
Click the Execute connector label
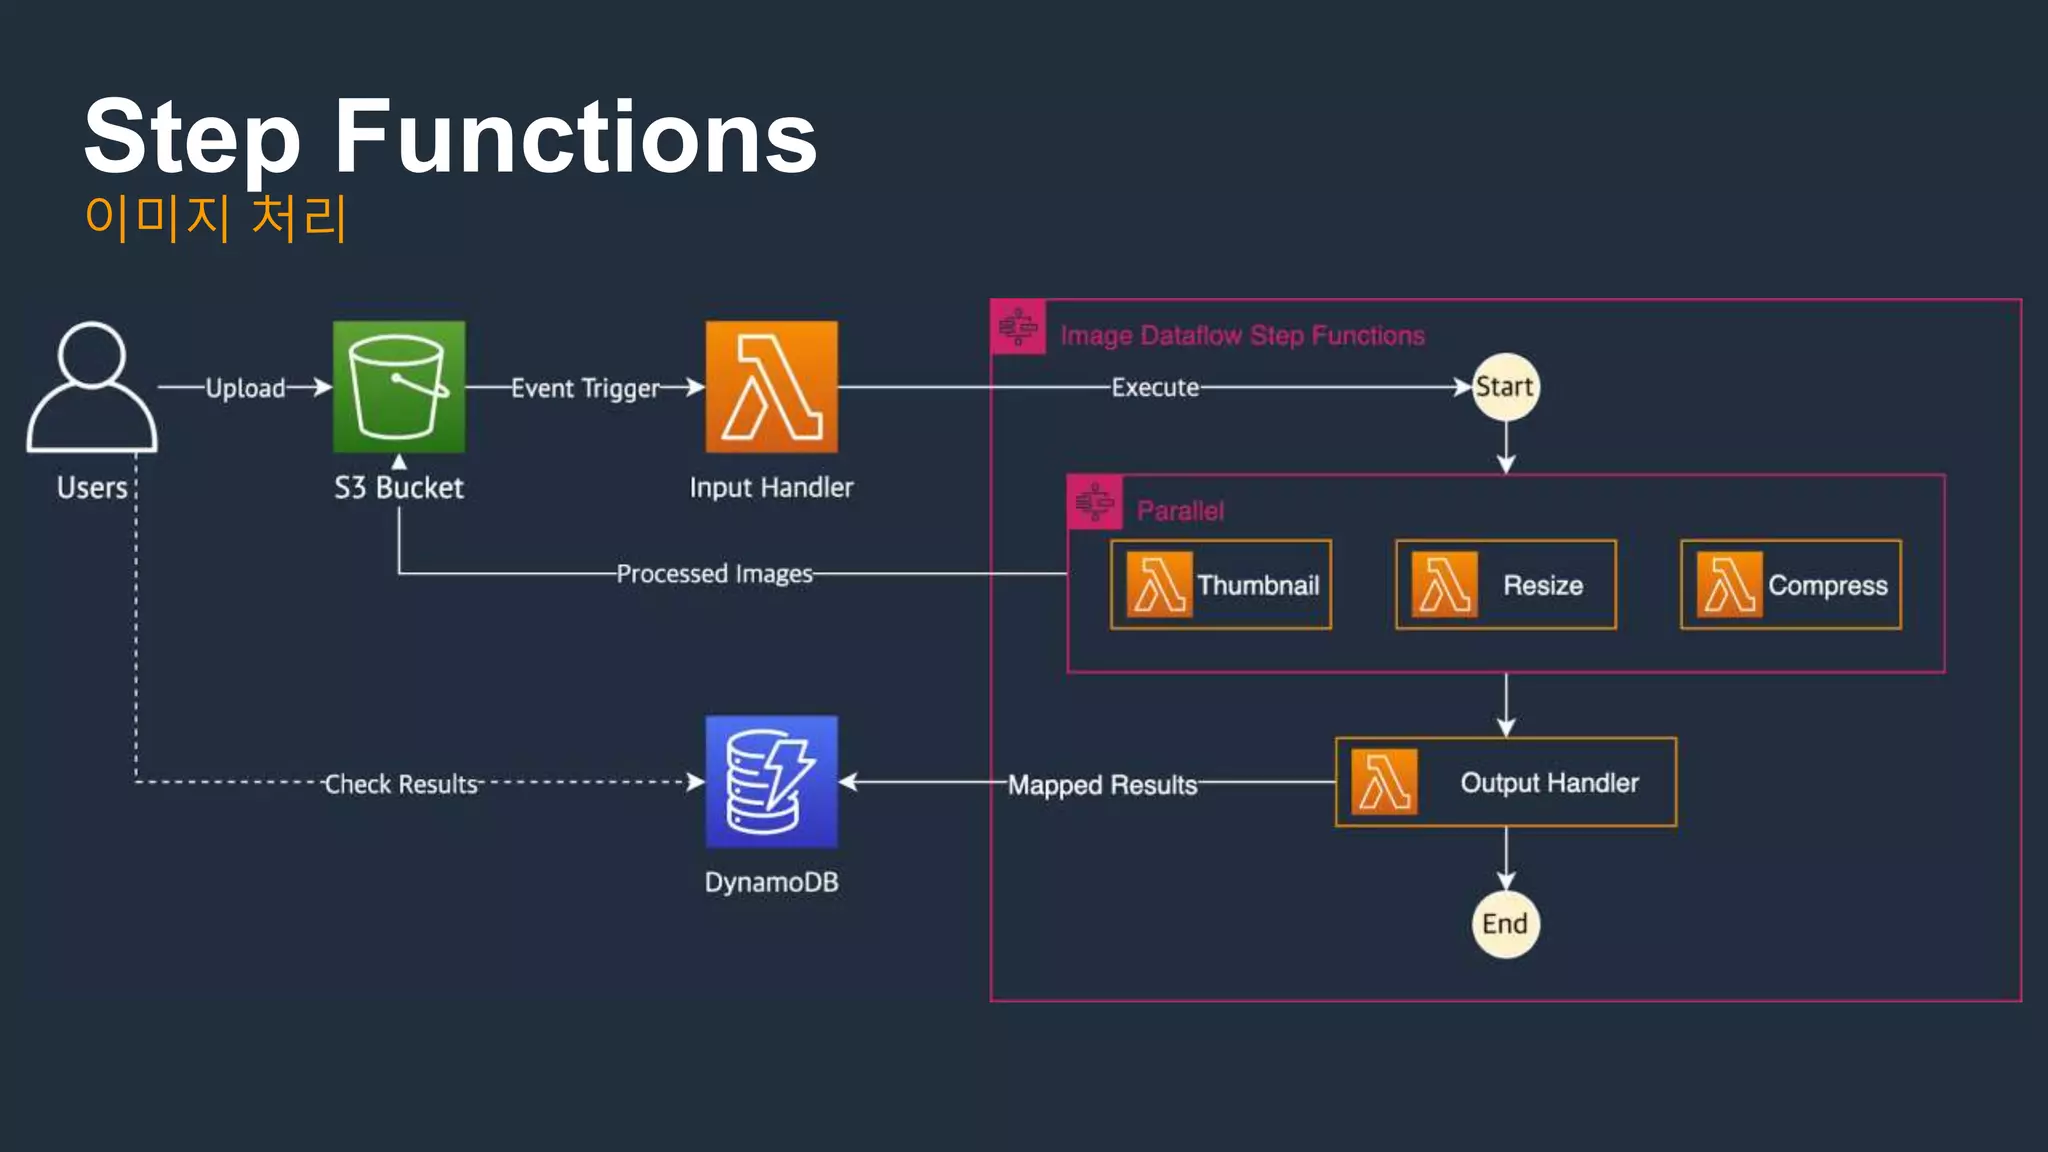[x=1155, y=387]
